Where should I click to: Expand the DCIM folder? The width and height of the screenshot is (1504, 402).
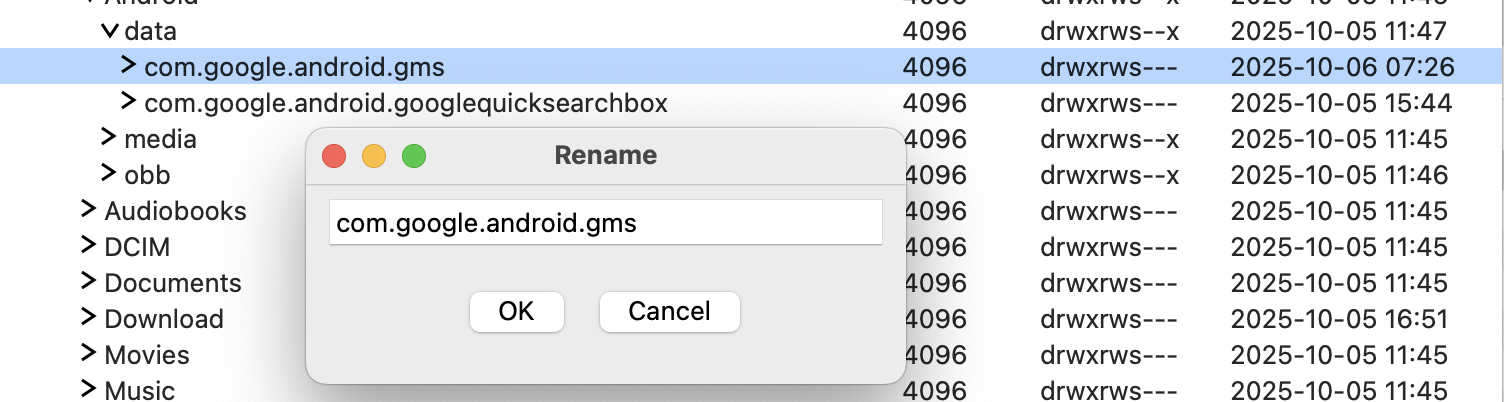(x=89, y=247)
